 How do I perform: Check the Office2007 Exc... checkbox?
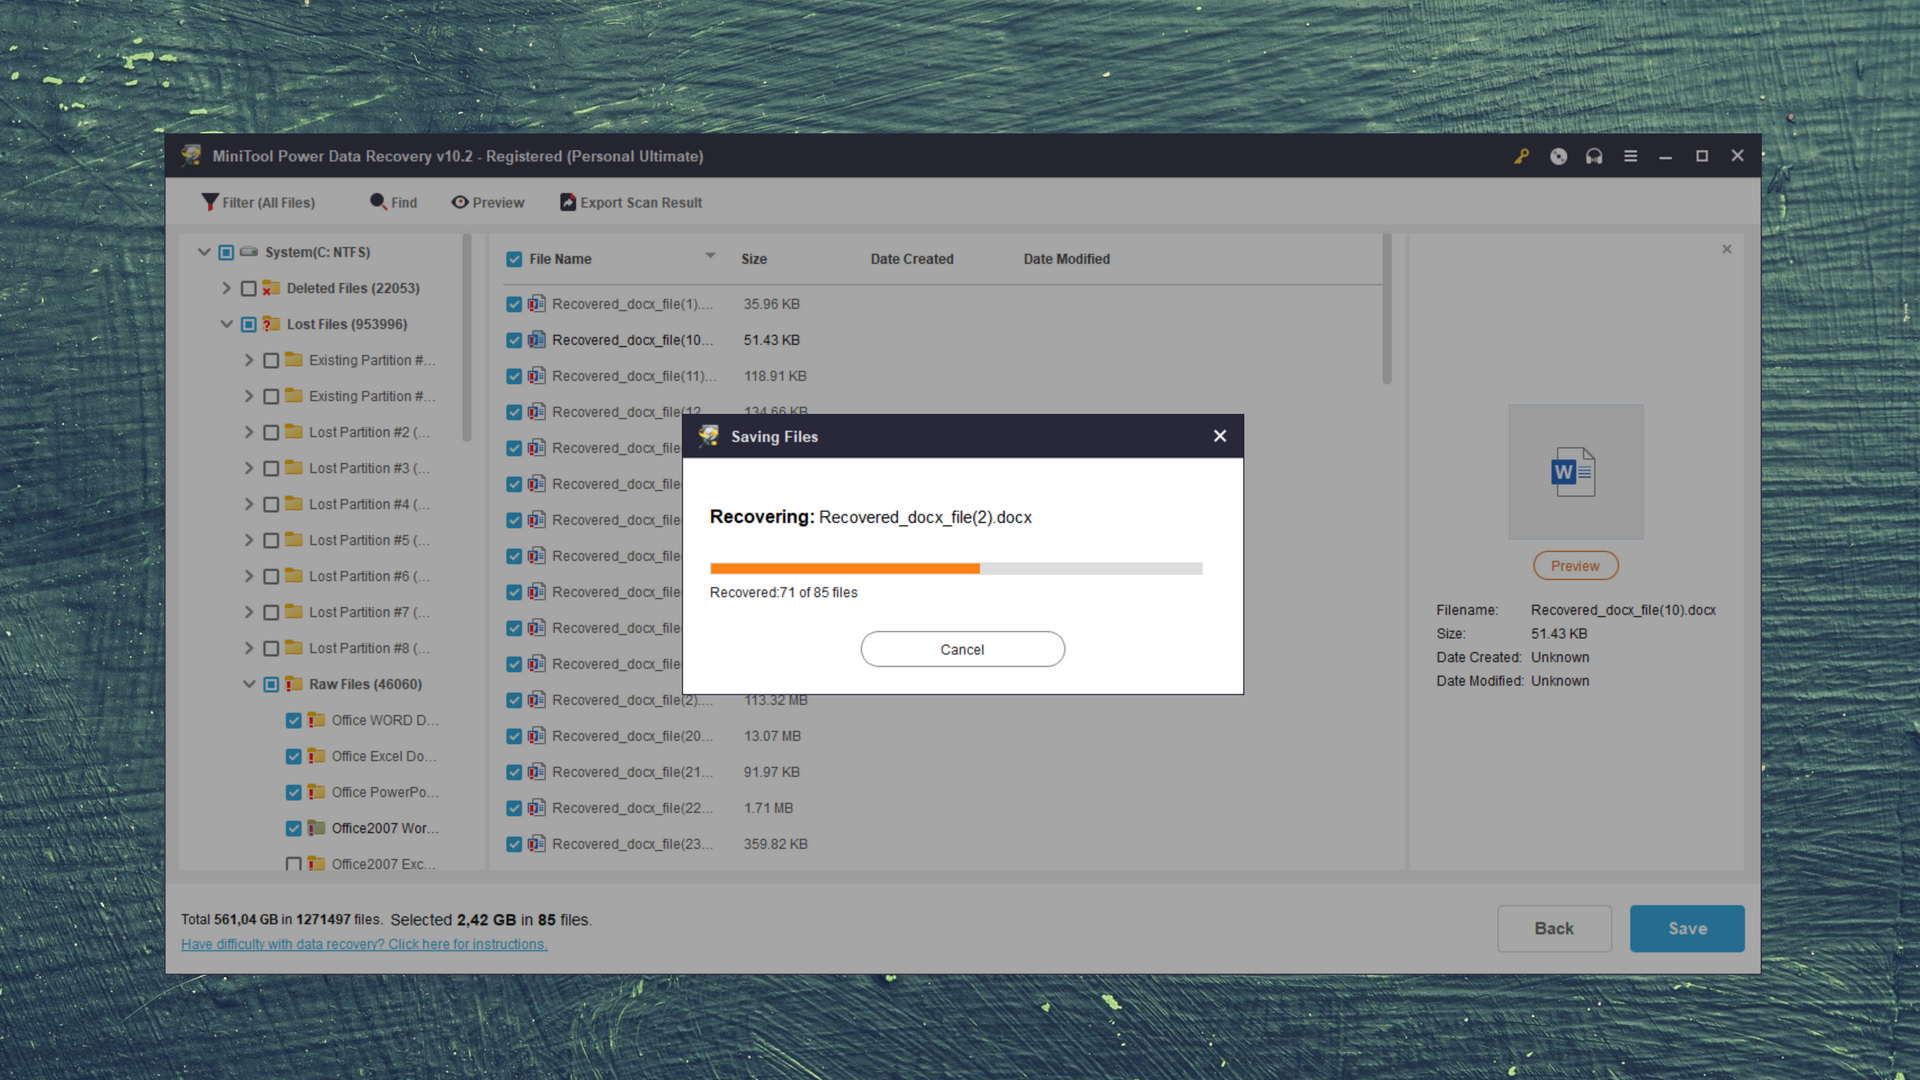click(x=293, y=864)
